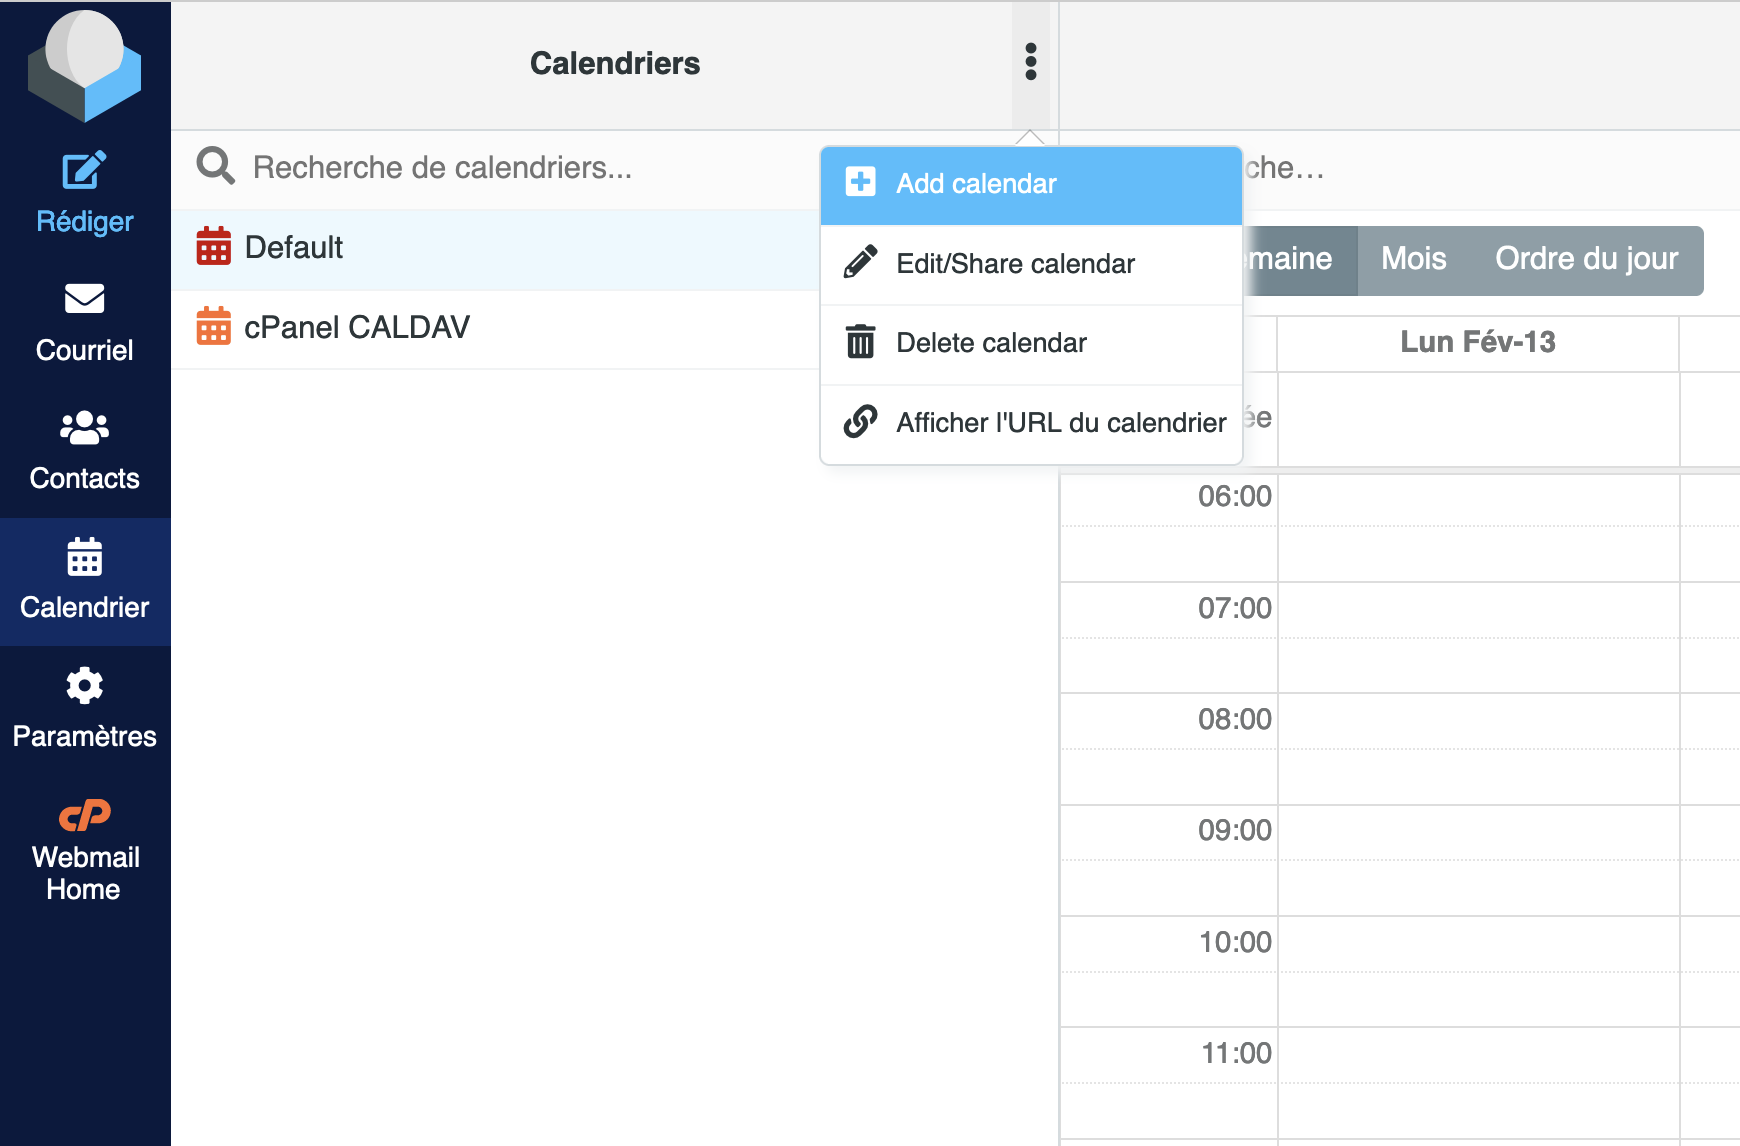Screen dimensions: 1740x1146
Task: Click the trash icon beside Delete calendar
Action: tap(860, 342)
